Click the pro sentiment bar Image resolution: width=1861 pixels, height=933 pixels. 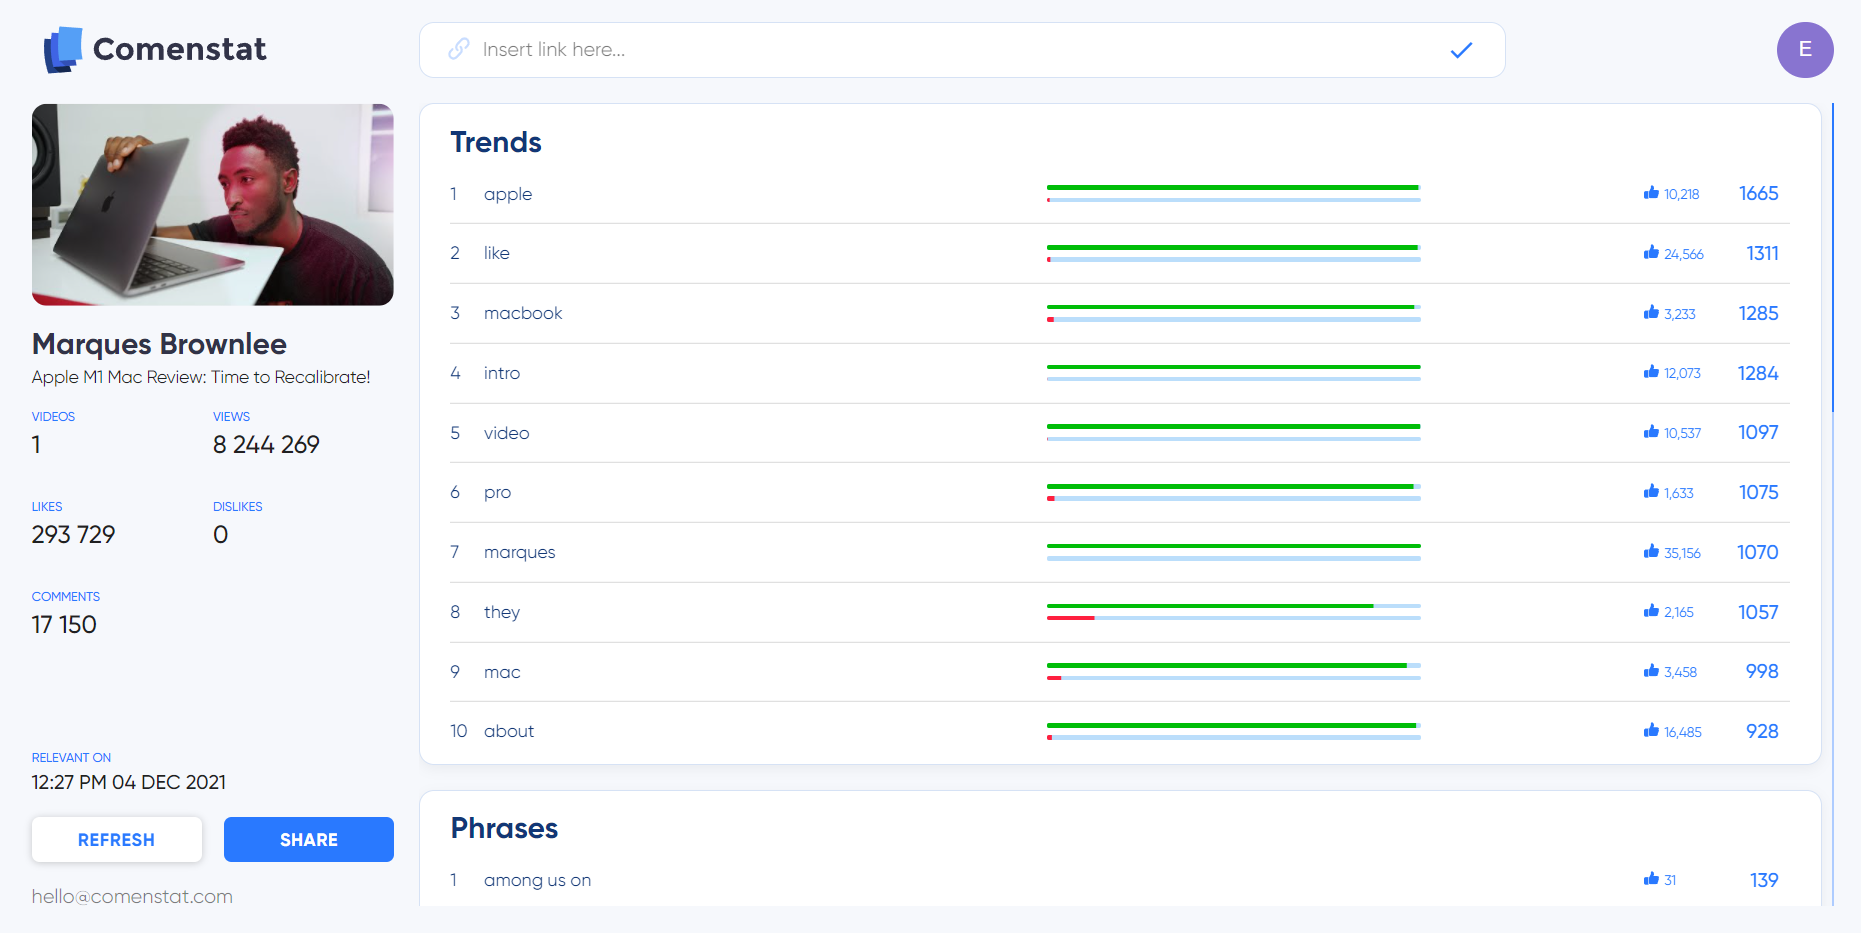[1234, 492]
